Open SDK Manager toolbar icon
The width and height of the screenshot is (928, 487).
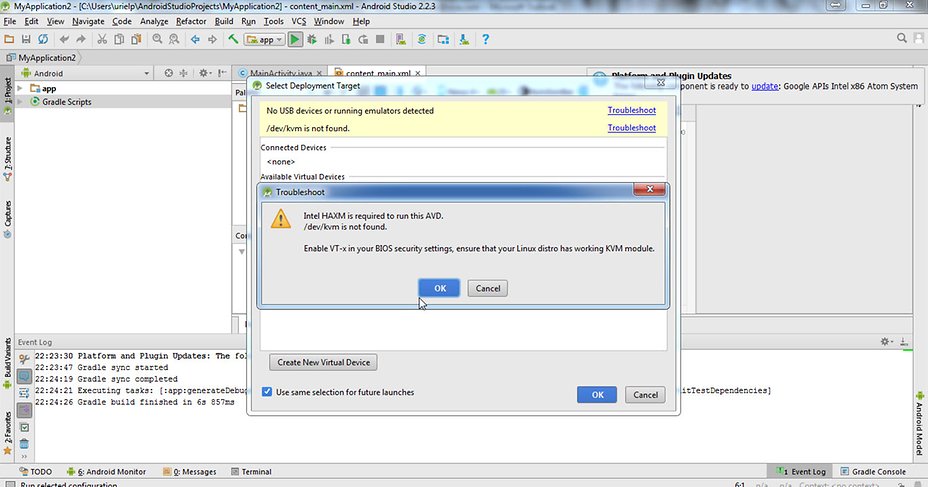(x=464, y=39)
